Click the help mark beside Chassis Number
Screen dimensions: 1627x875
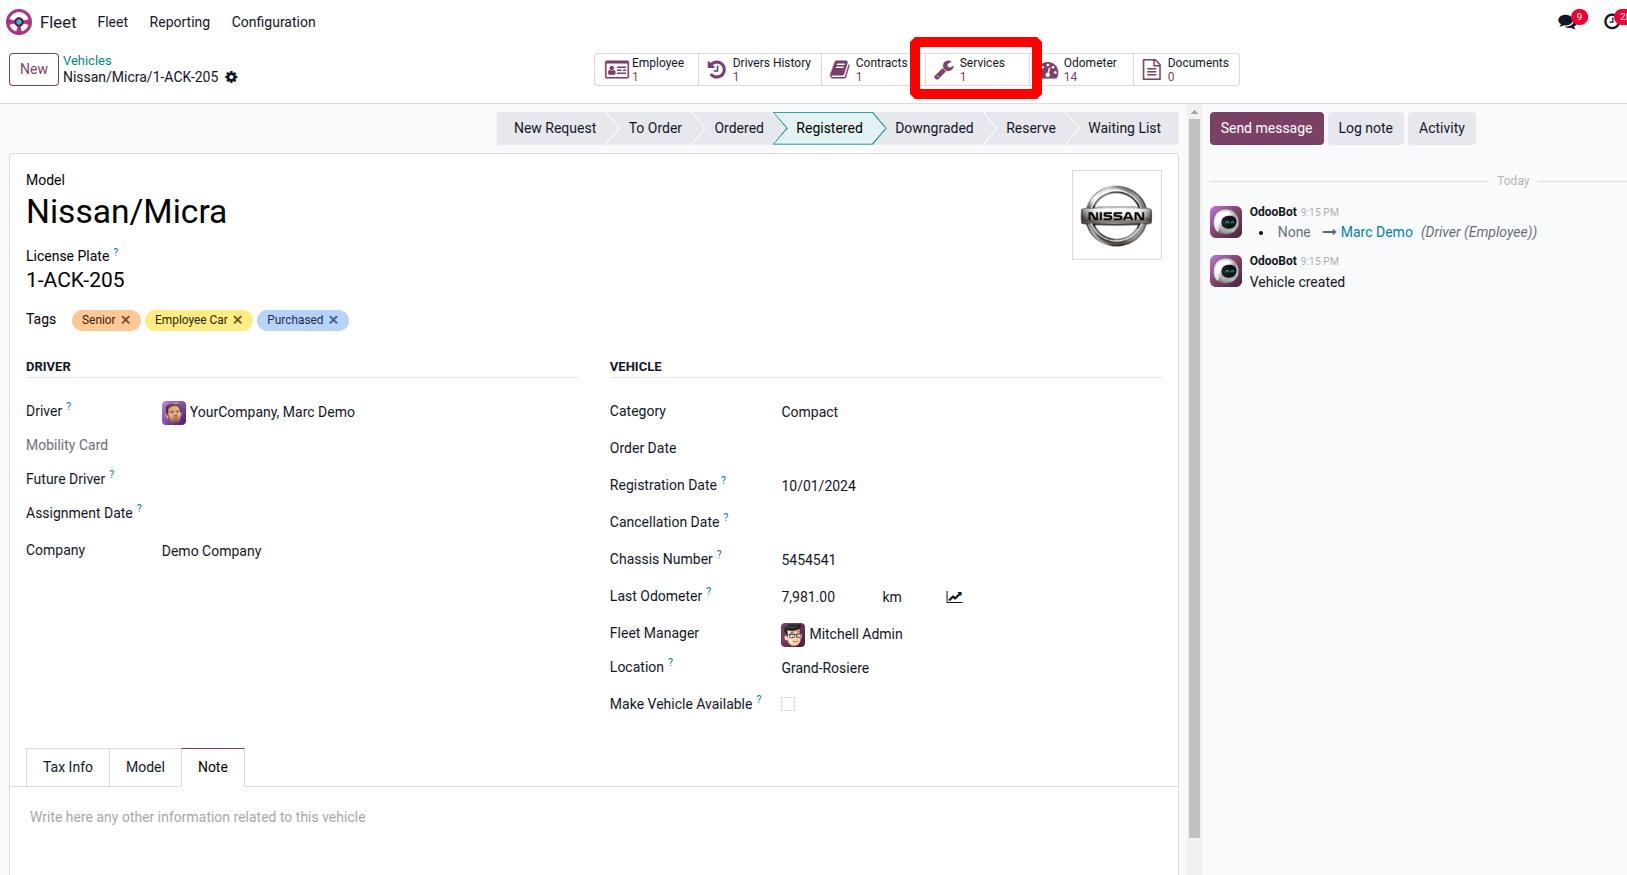720,555
